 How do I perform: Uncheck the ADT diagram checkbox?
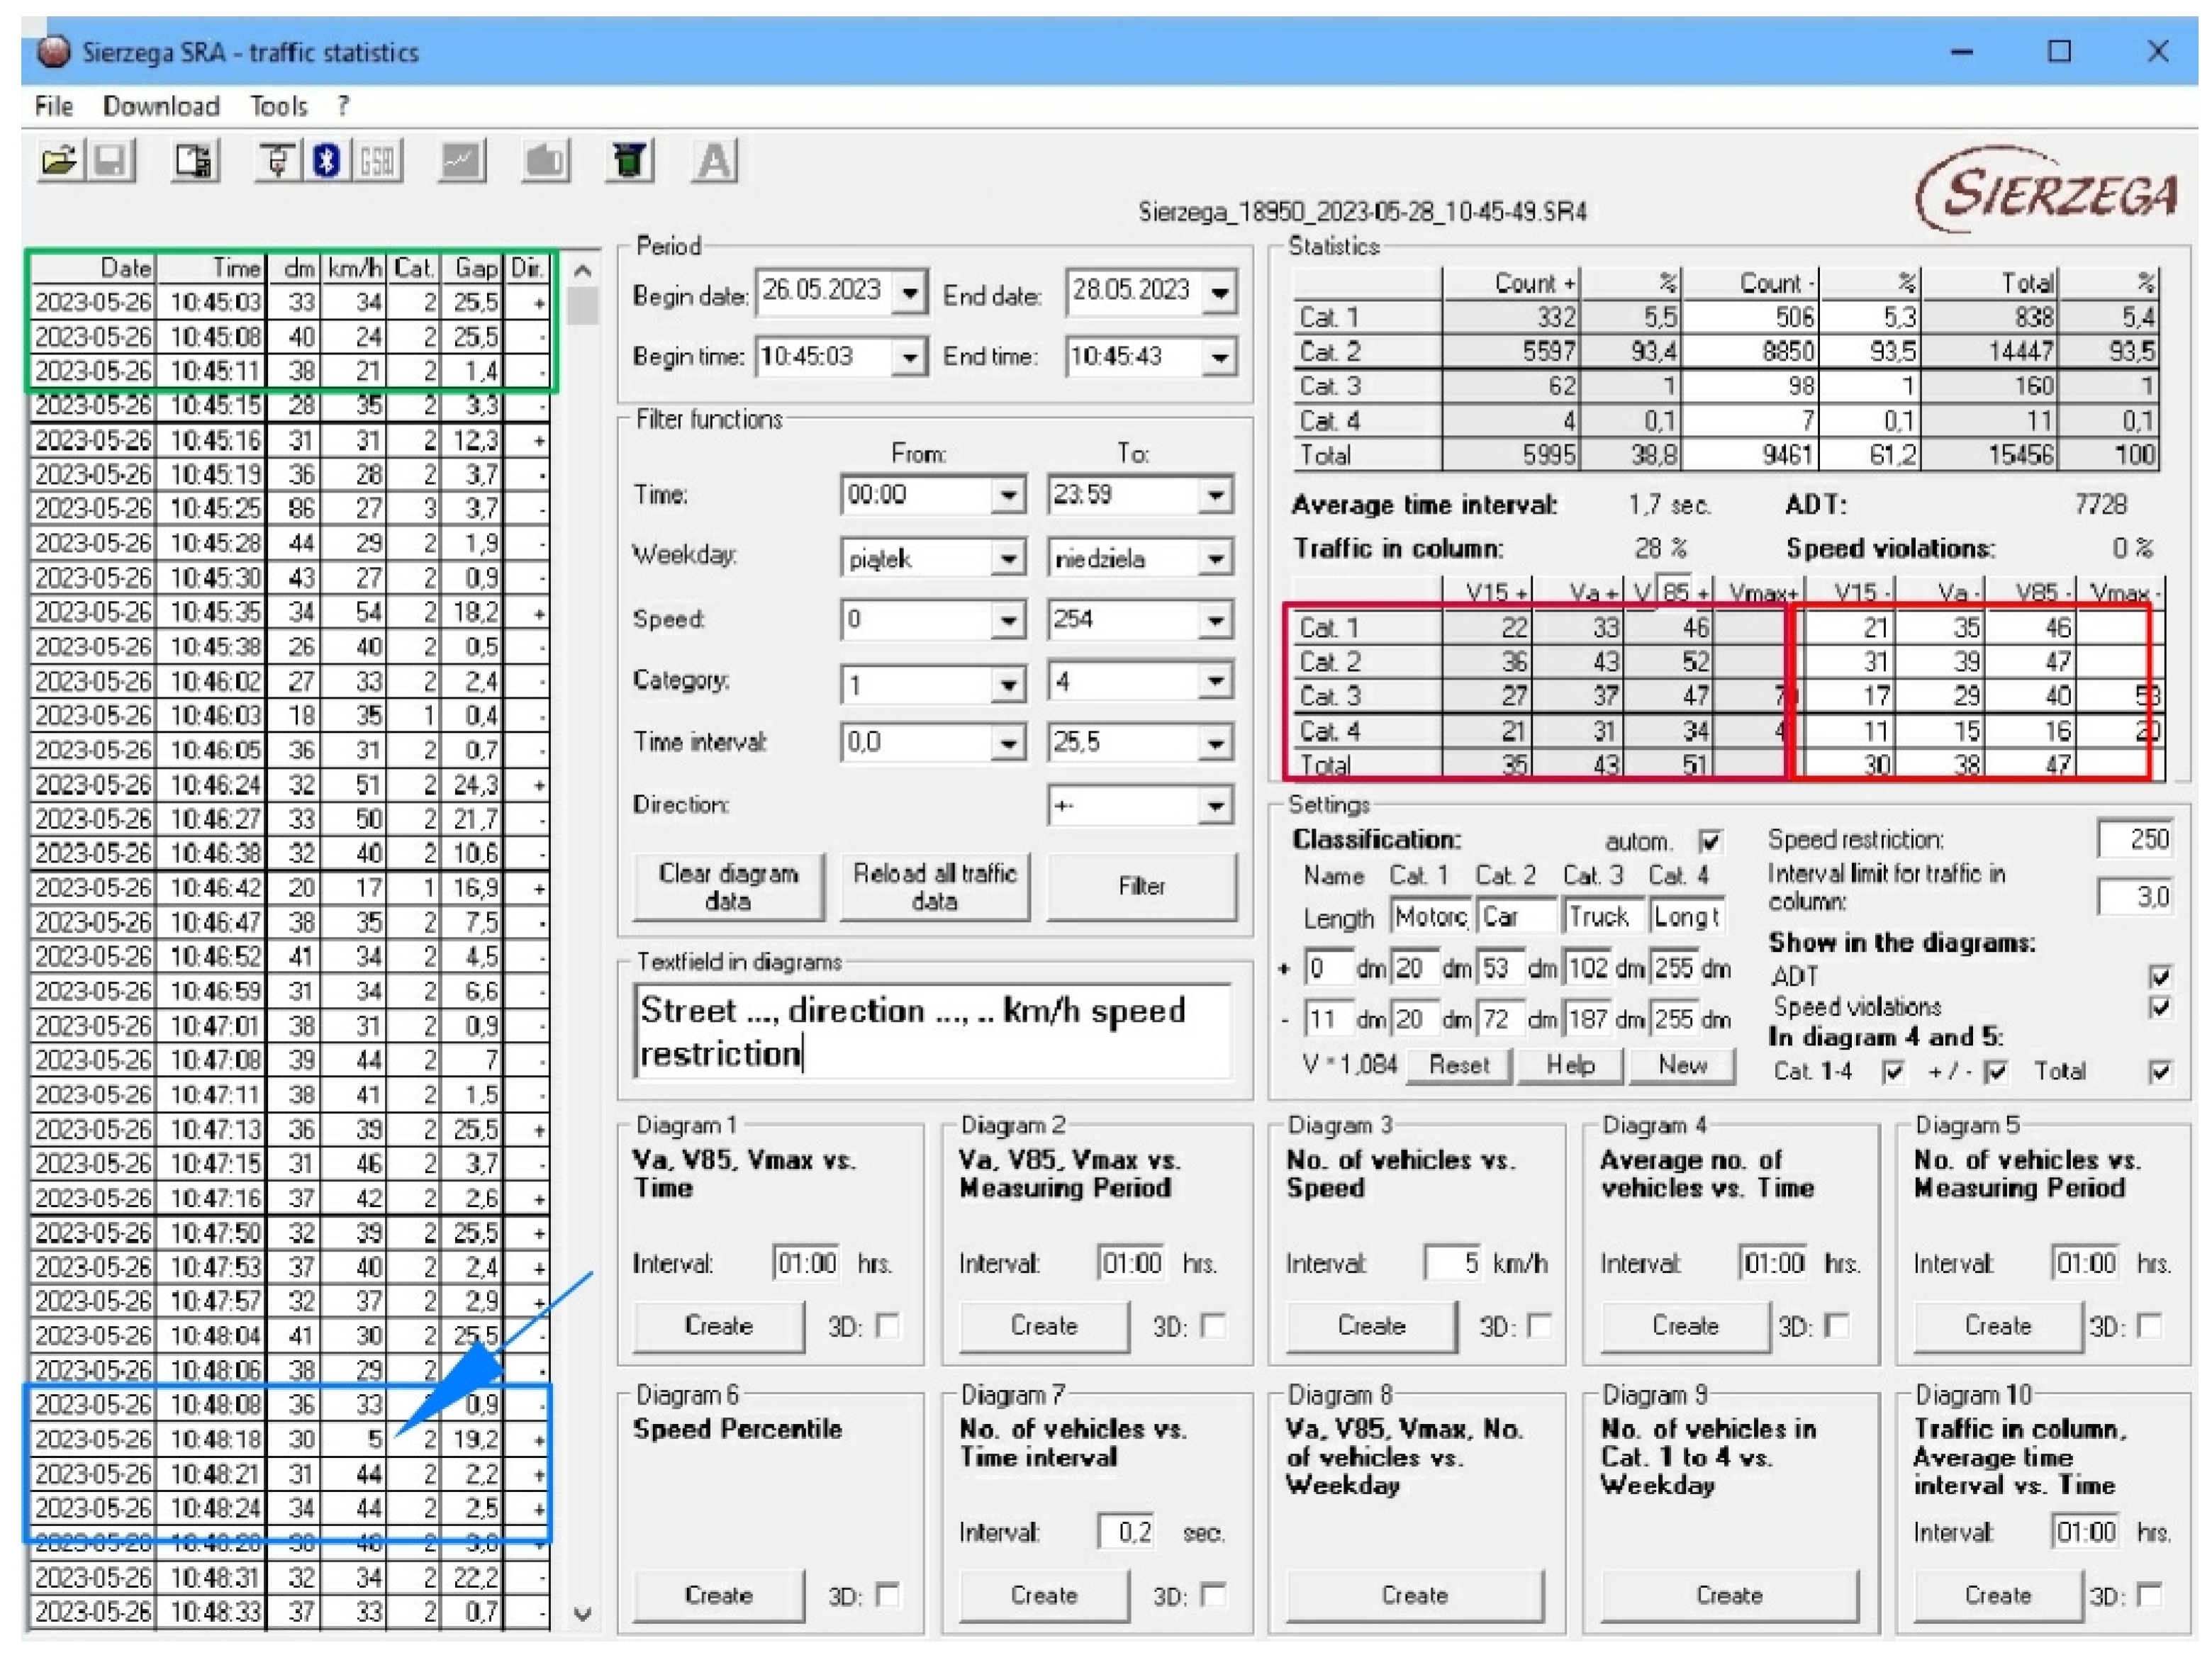[2160, 976]
